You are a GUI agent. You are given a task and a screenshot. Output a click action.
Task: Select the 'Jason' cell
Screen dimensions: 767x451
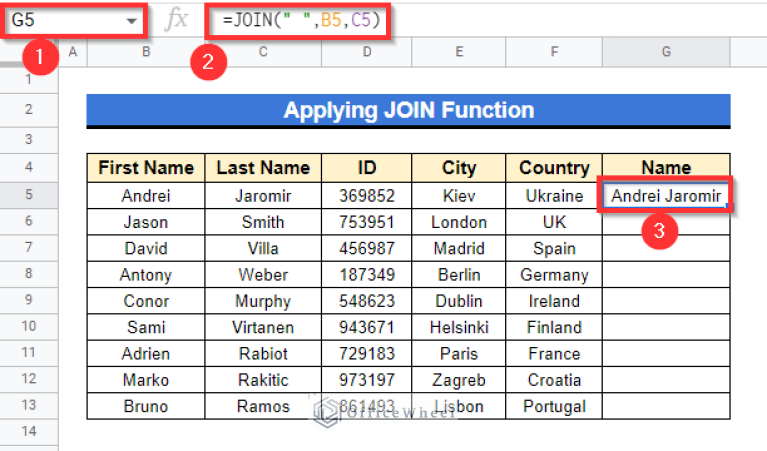click(x=146, y=222)
